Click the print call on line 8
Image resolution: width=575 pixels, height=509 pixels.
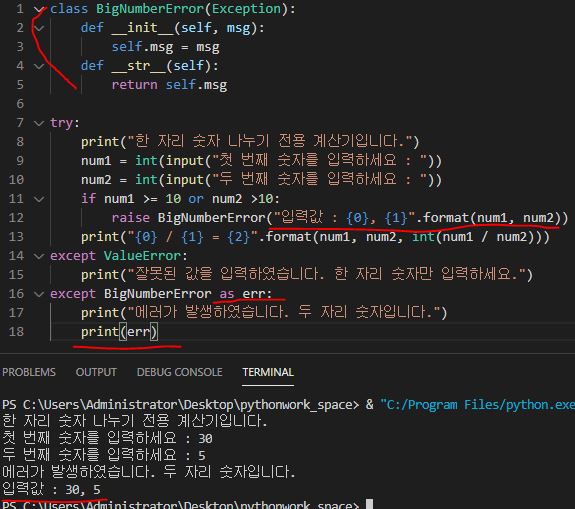point(100,142)
